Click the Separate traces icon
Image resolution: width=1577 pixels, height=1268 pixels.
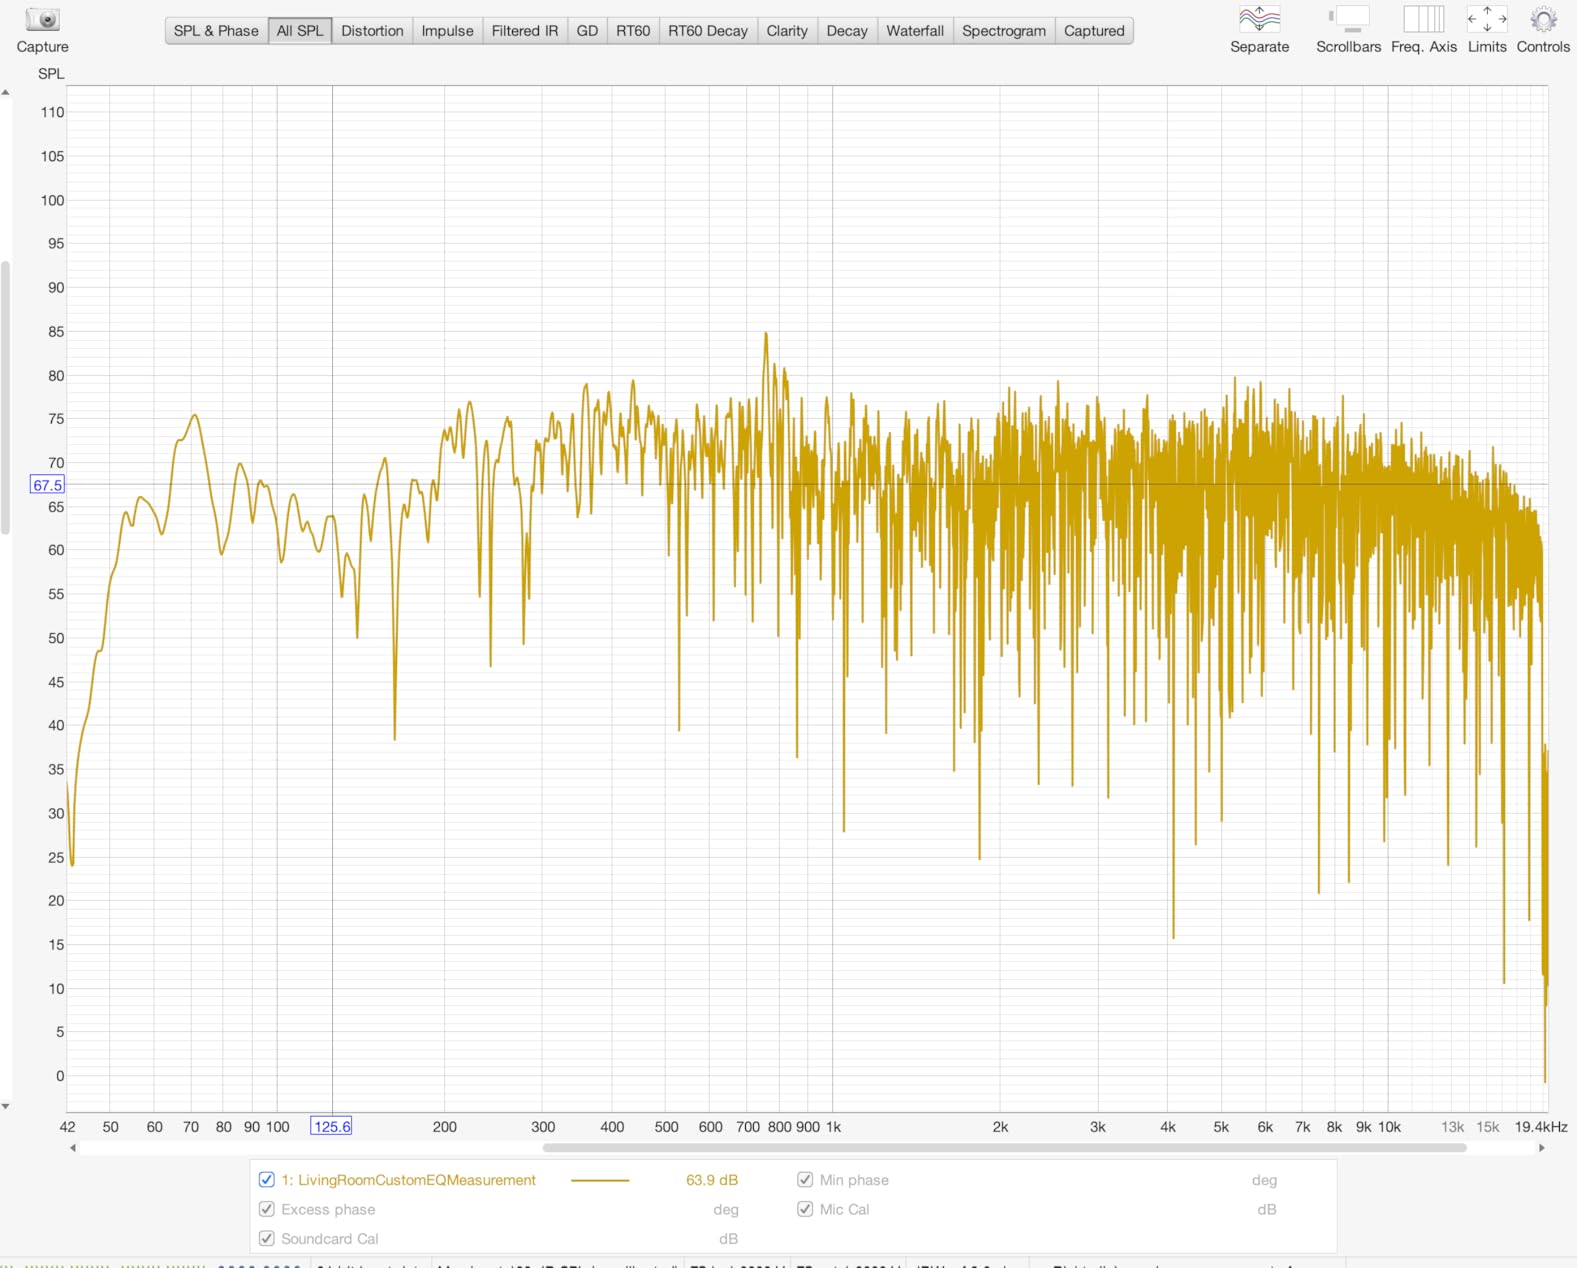coord(1259,19)
